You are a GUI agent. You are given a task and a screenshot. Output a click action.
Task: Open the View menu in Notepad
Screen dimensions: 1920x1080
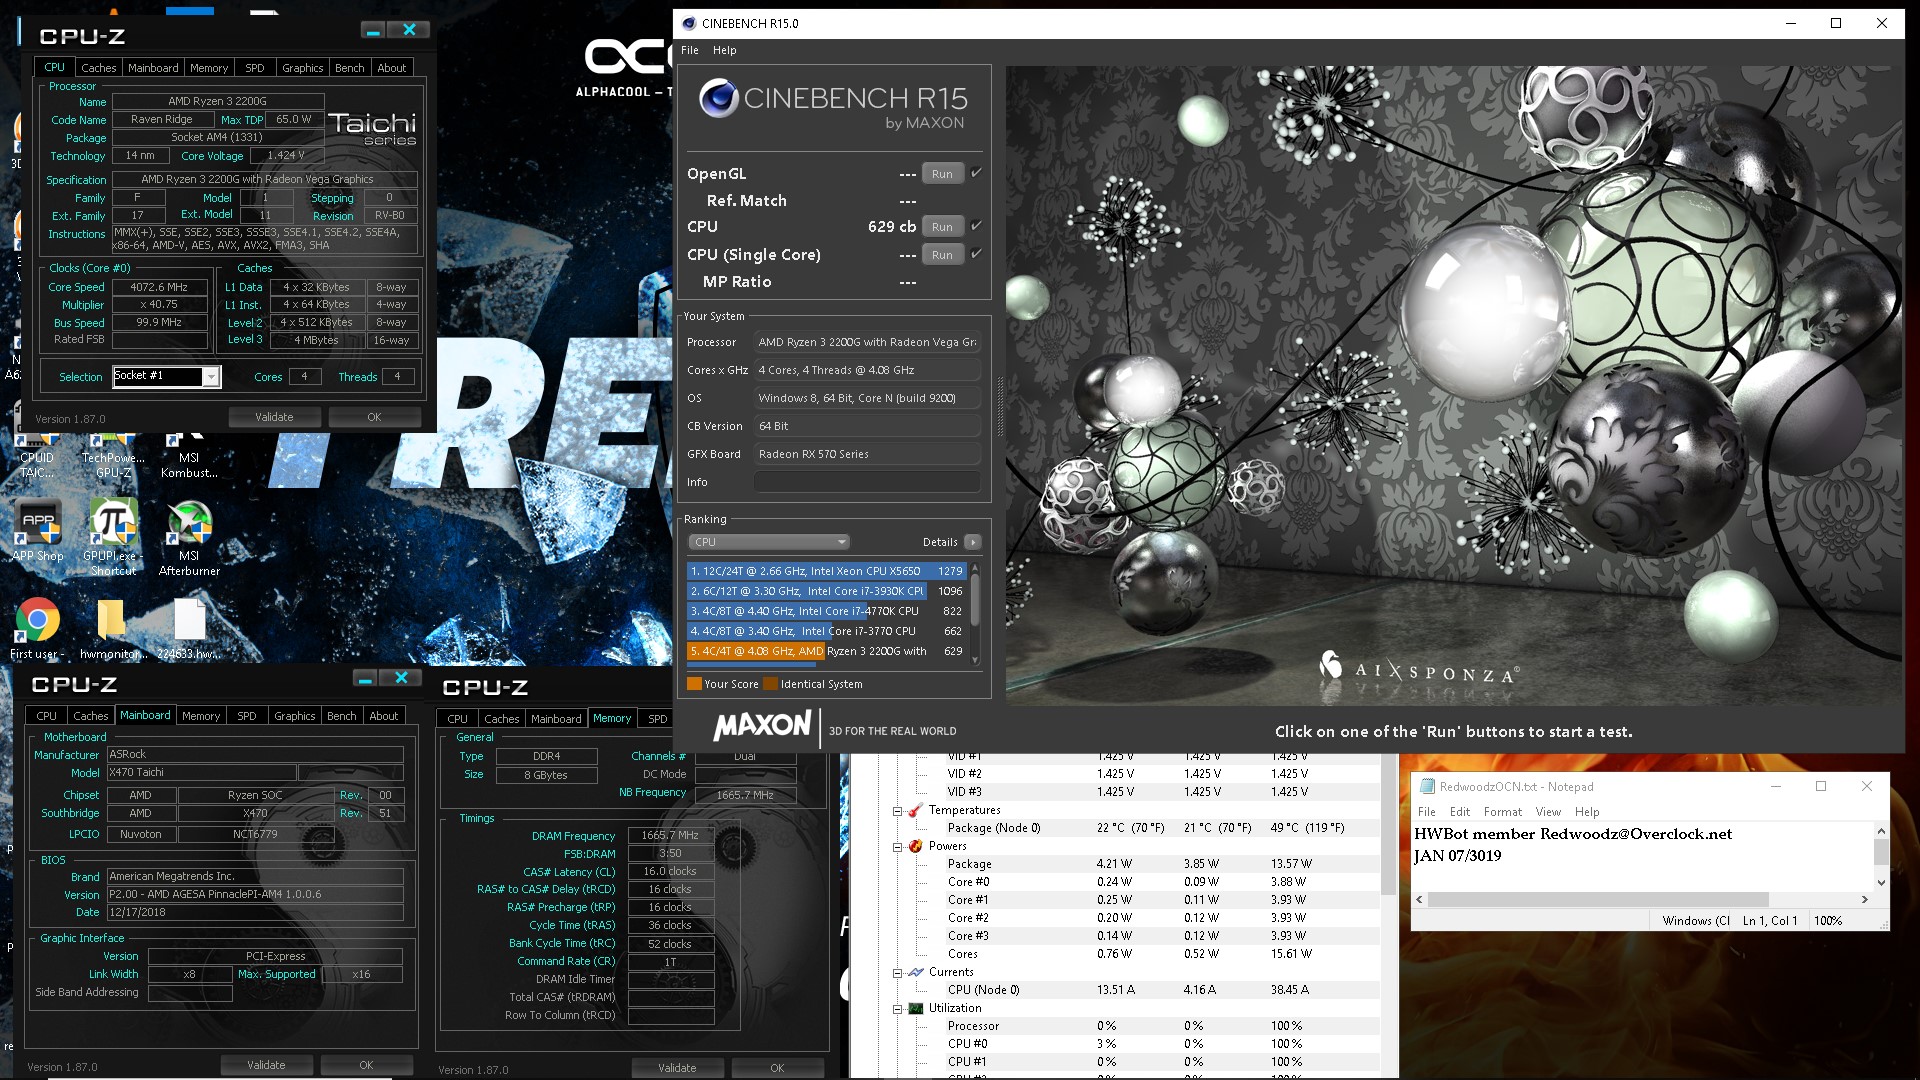pos(1548,812)
